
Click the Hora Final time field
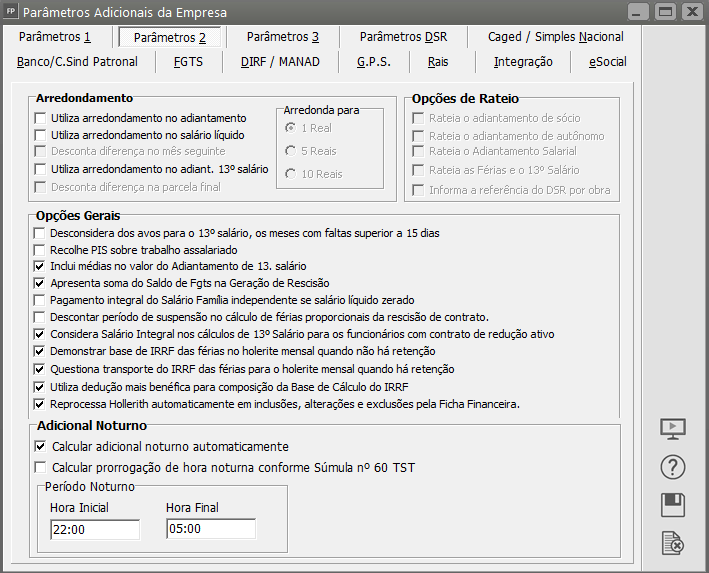point(210,529)
